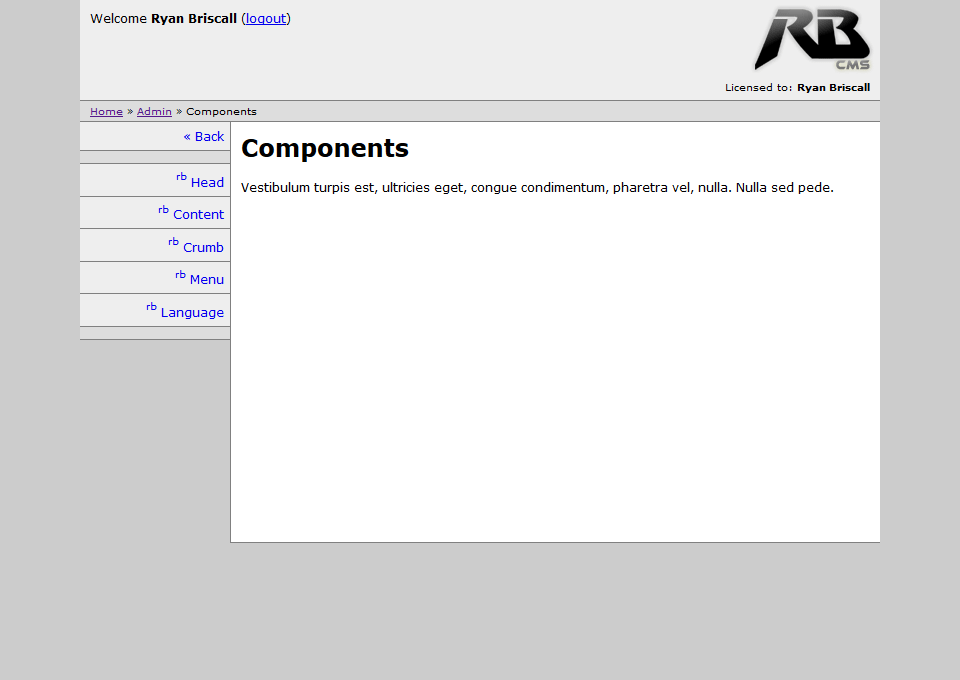This screenshot has width=960, height=680.
Task: Click the rb superscript icon beside Language
Action: [151, 307]
